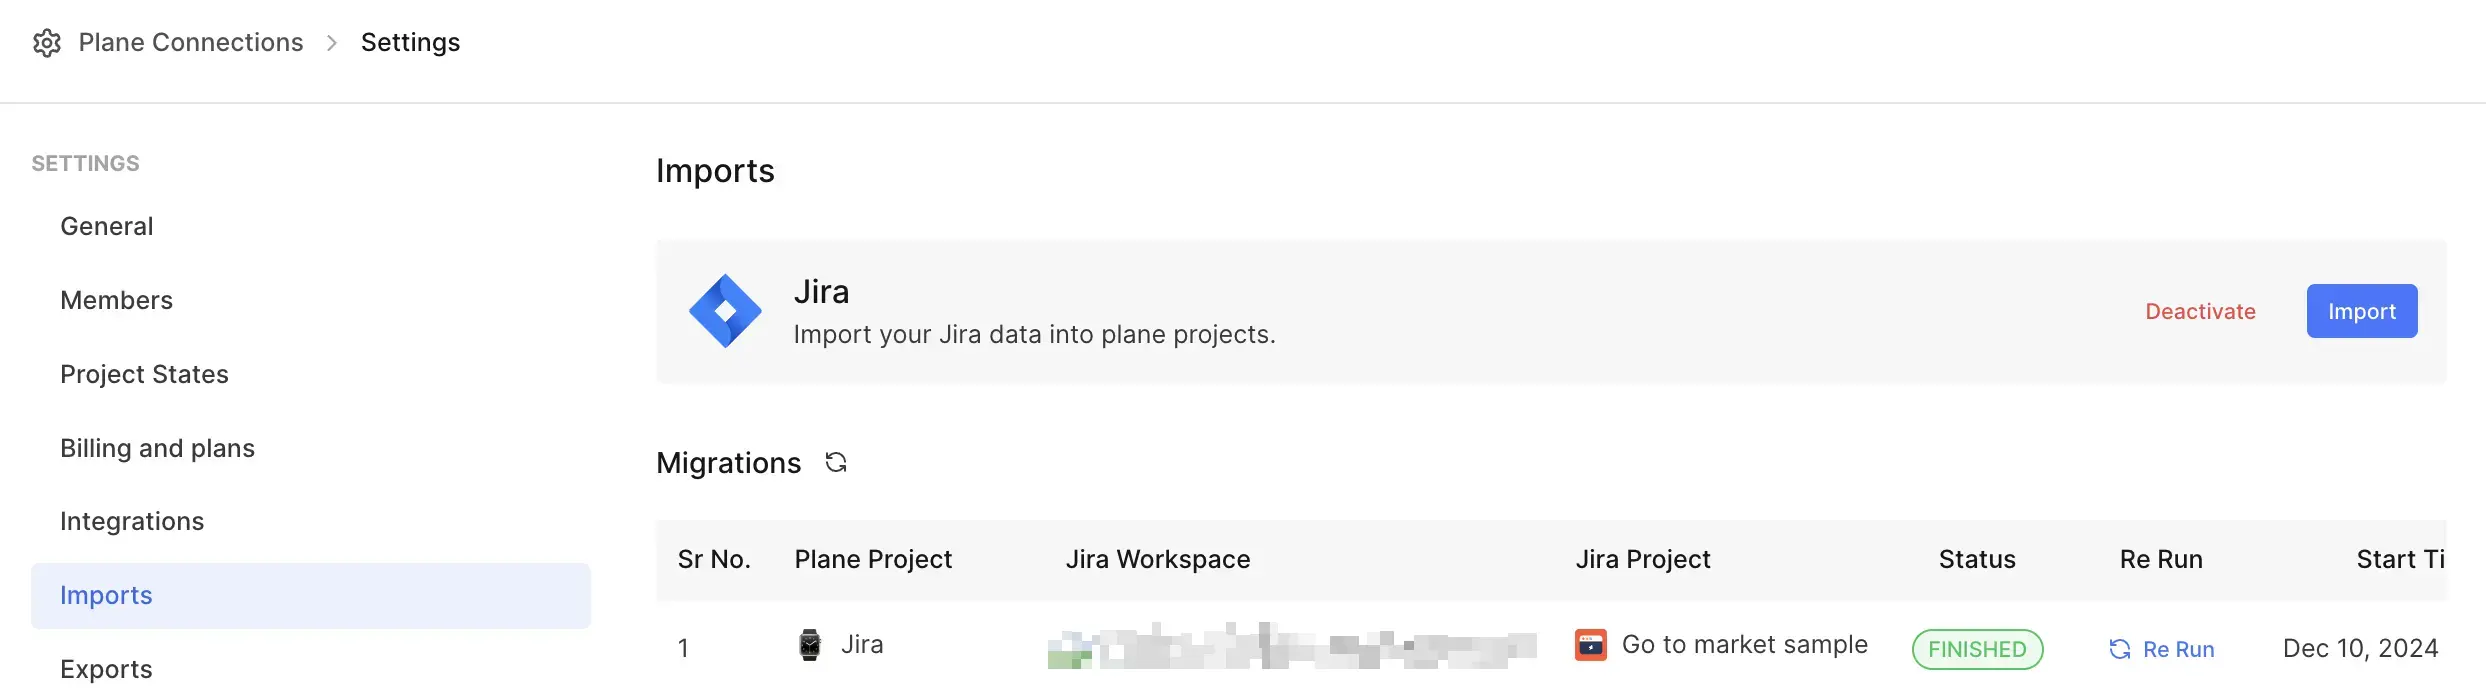
Task: Select the Imports sidebar item
Action: (311, 595)
